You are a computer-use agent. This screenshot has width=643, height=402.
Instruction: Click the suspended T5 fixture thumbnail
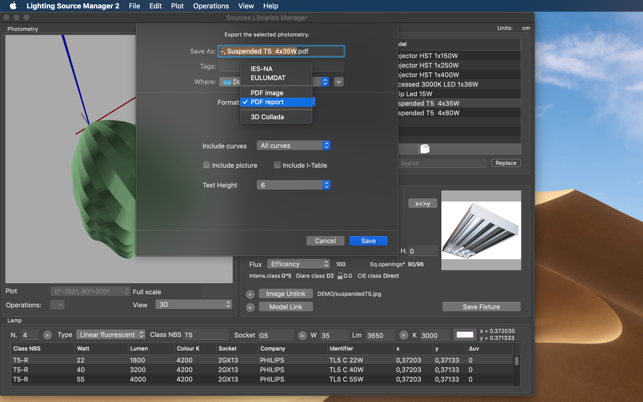481,230
